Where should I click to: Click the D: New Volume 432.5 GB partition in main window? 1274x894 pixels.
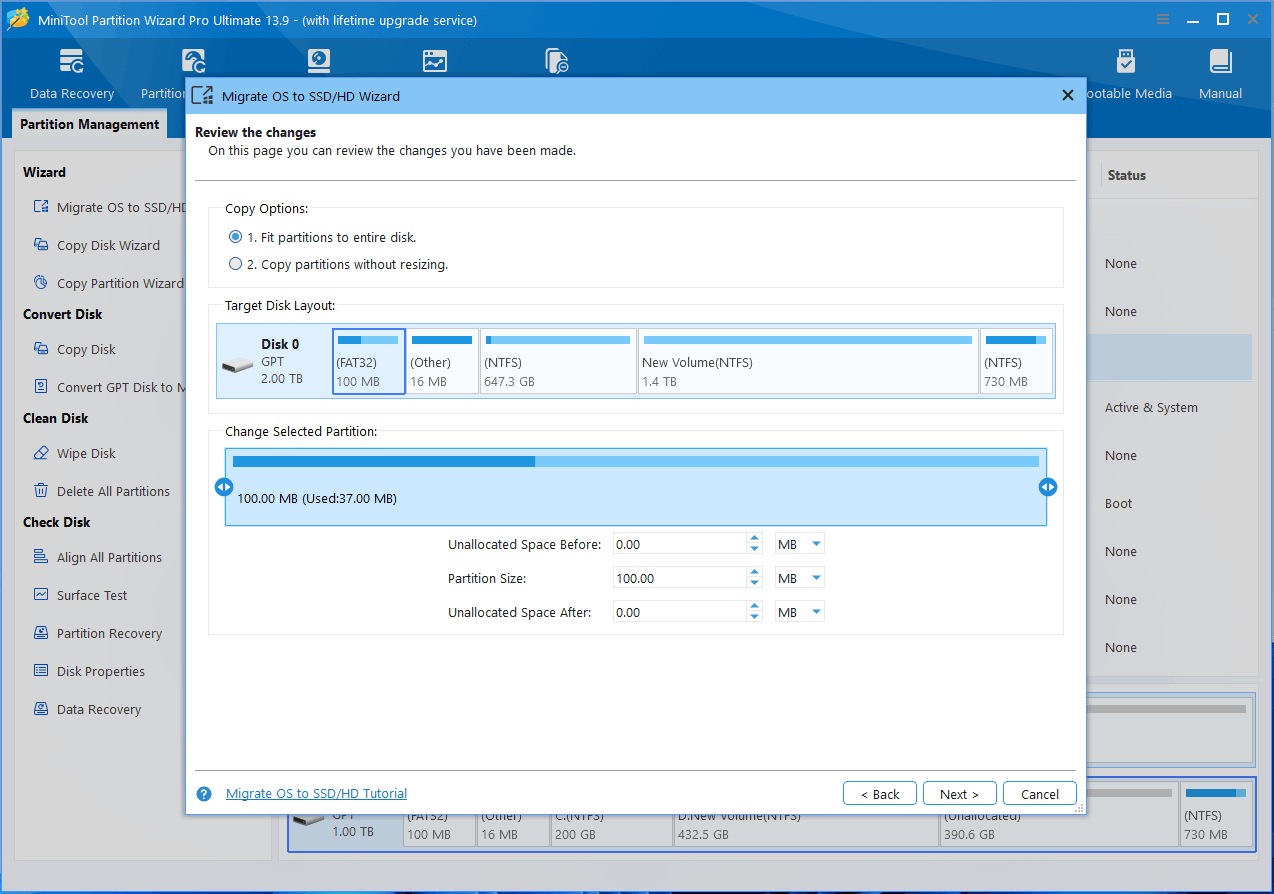coord(805,830)
